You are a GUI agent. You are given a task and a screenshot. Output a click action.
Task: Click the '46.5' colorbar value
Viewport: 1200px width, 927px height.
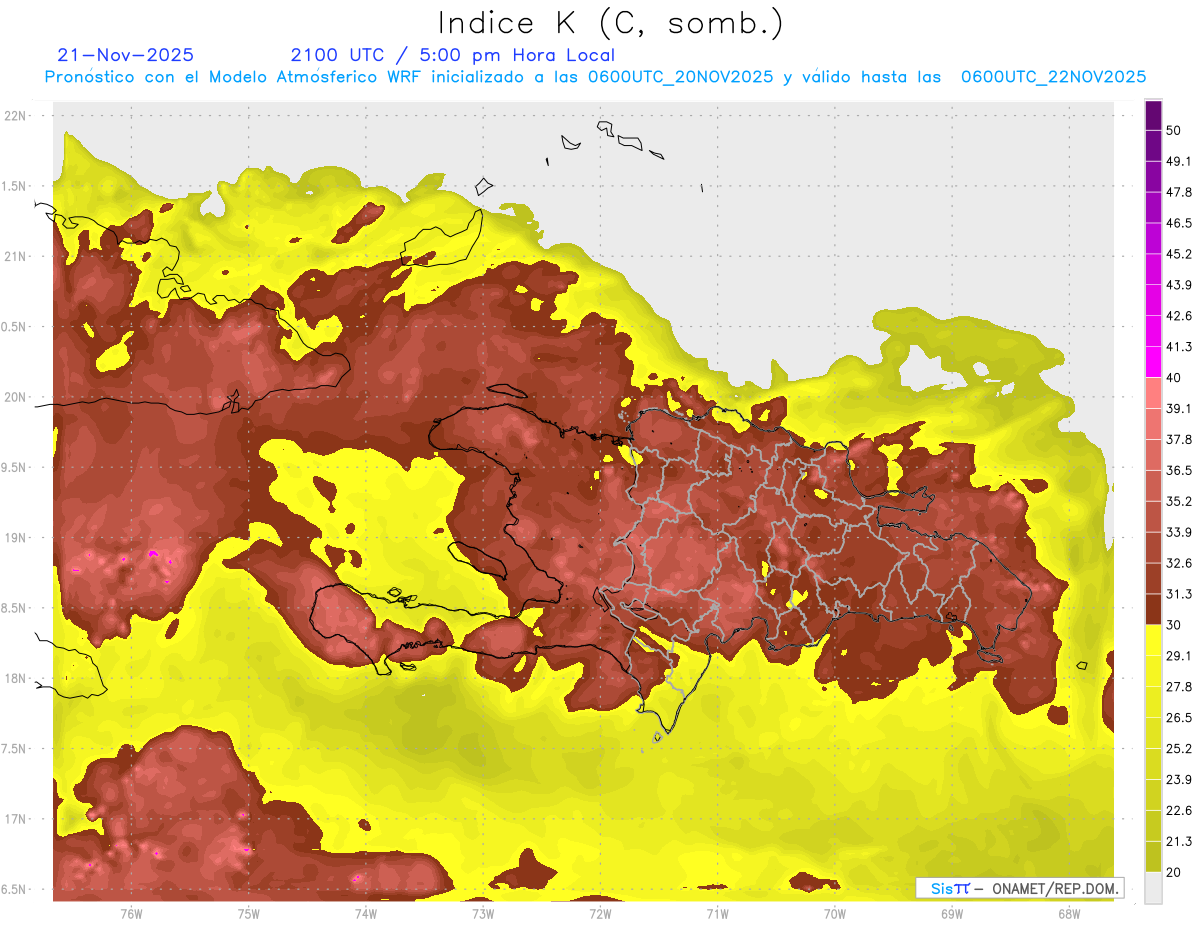1179,223
